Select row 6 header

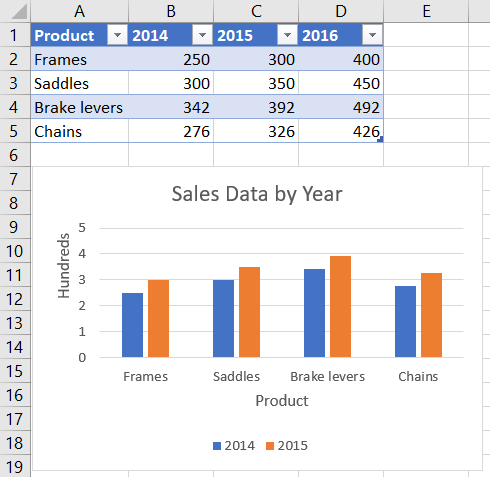tap(15, 155)
